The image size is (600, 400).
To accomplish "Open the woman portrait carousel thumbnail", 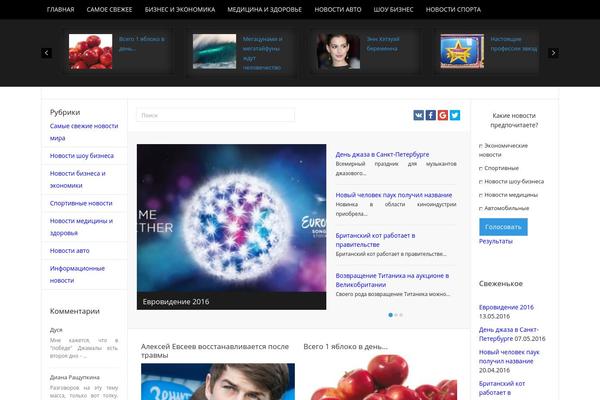I will point(338,52).
